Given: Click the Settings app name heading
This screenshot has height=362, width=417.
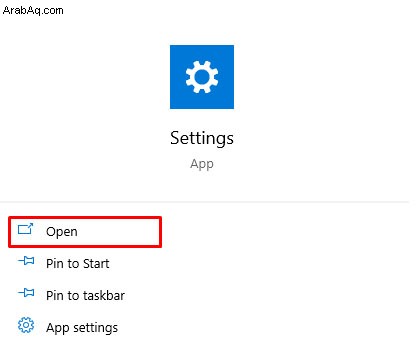Looking at the screenshot, I should tap(202, 138).
